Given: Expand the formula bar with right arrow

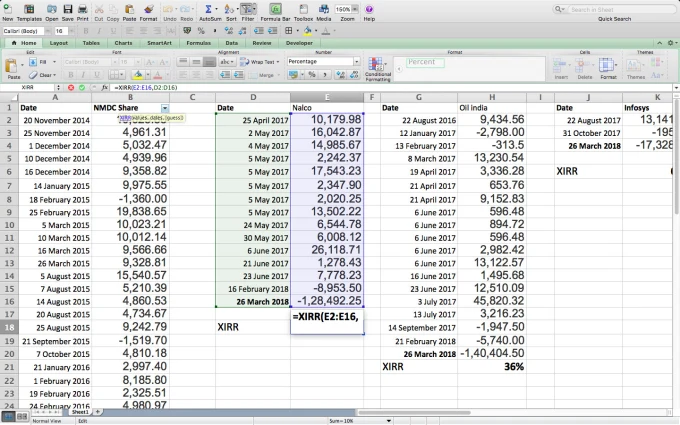Looking at the screenshot, I should pyautogui.click(x=676, y=88).
